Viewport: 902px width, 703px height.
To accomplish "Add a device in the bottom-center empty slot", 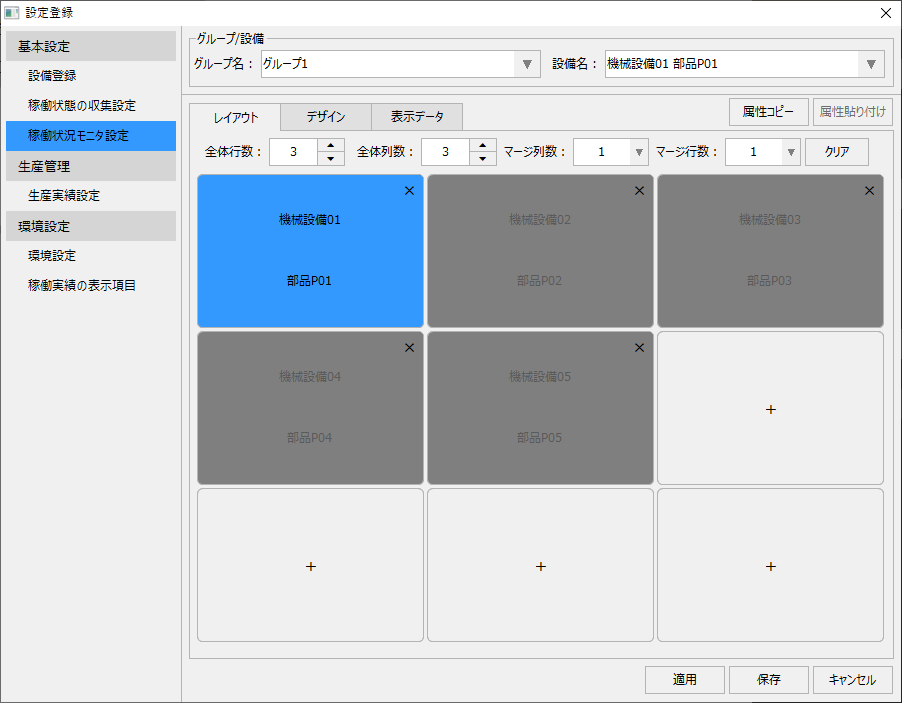I will pyautogui.click(x=540, y=565).
